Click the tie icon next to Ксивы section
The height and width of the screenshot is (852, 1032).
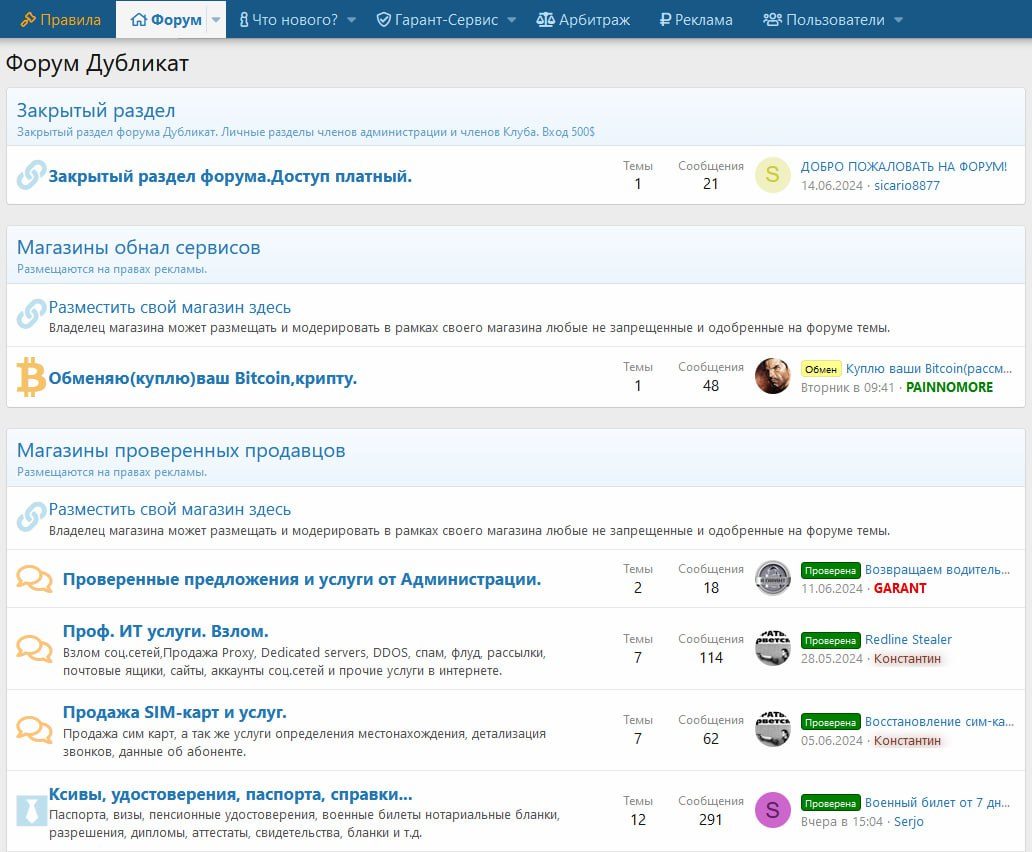tap(31, 809)
